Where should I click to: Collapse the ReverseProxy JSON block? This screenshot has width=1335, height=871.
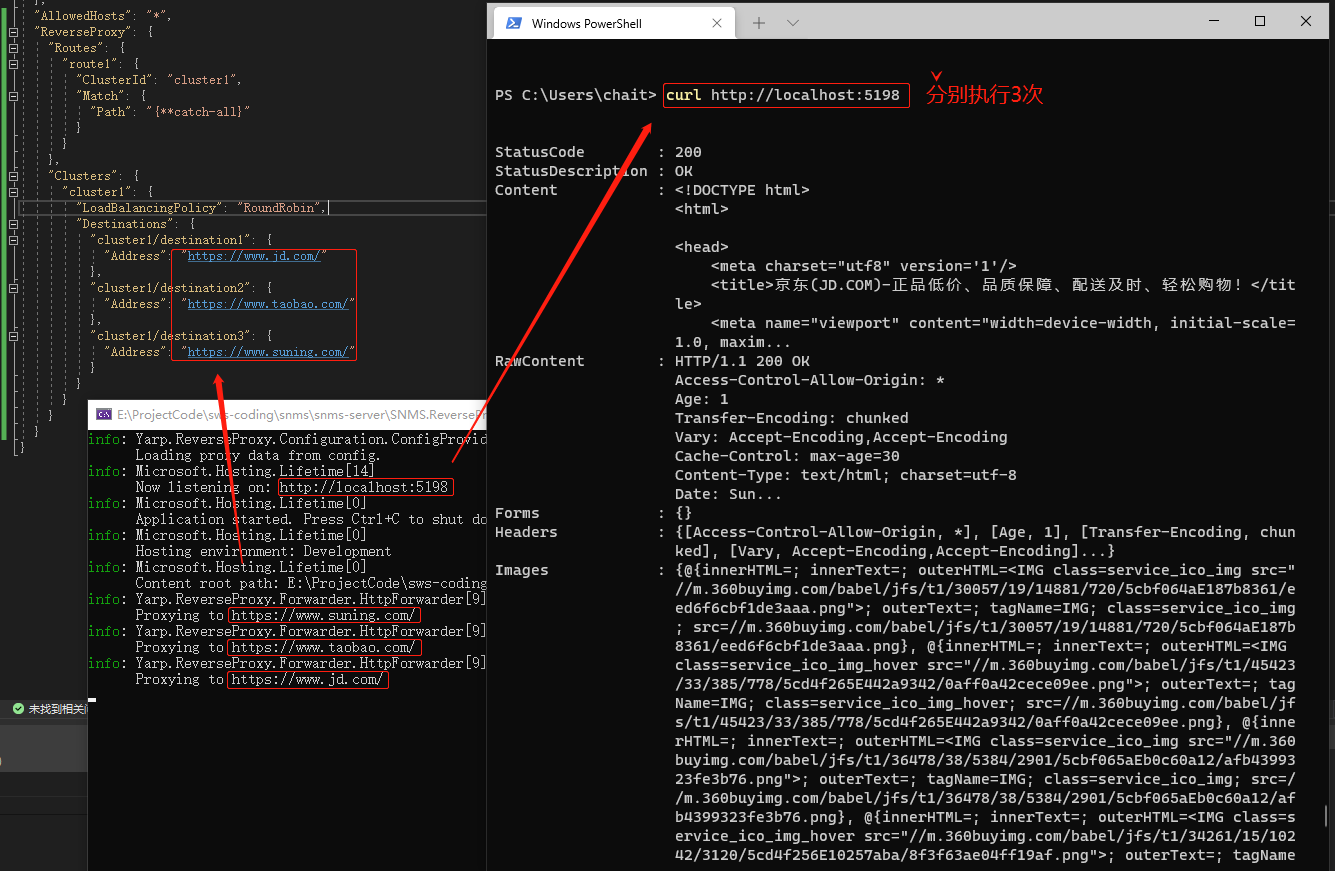coord(12,33)
